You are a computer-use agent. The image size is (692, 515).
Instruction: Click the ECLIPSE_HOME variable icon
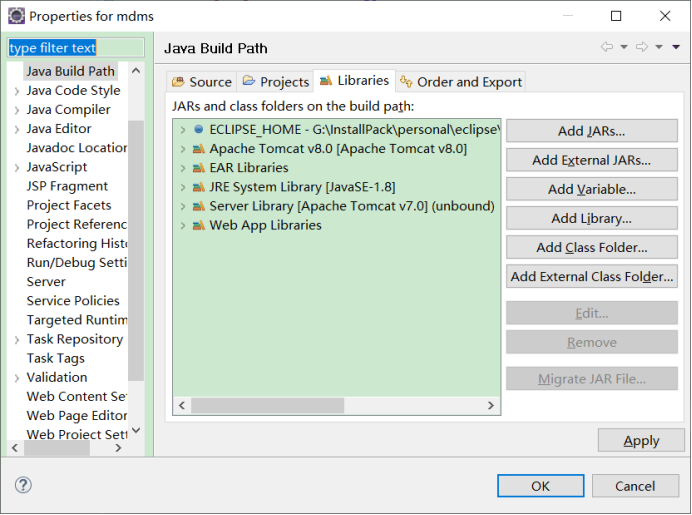tap(199, 129)
